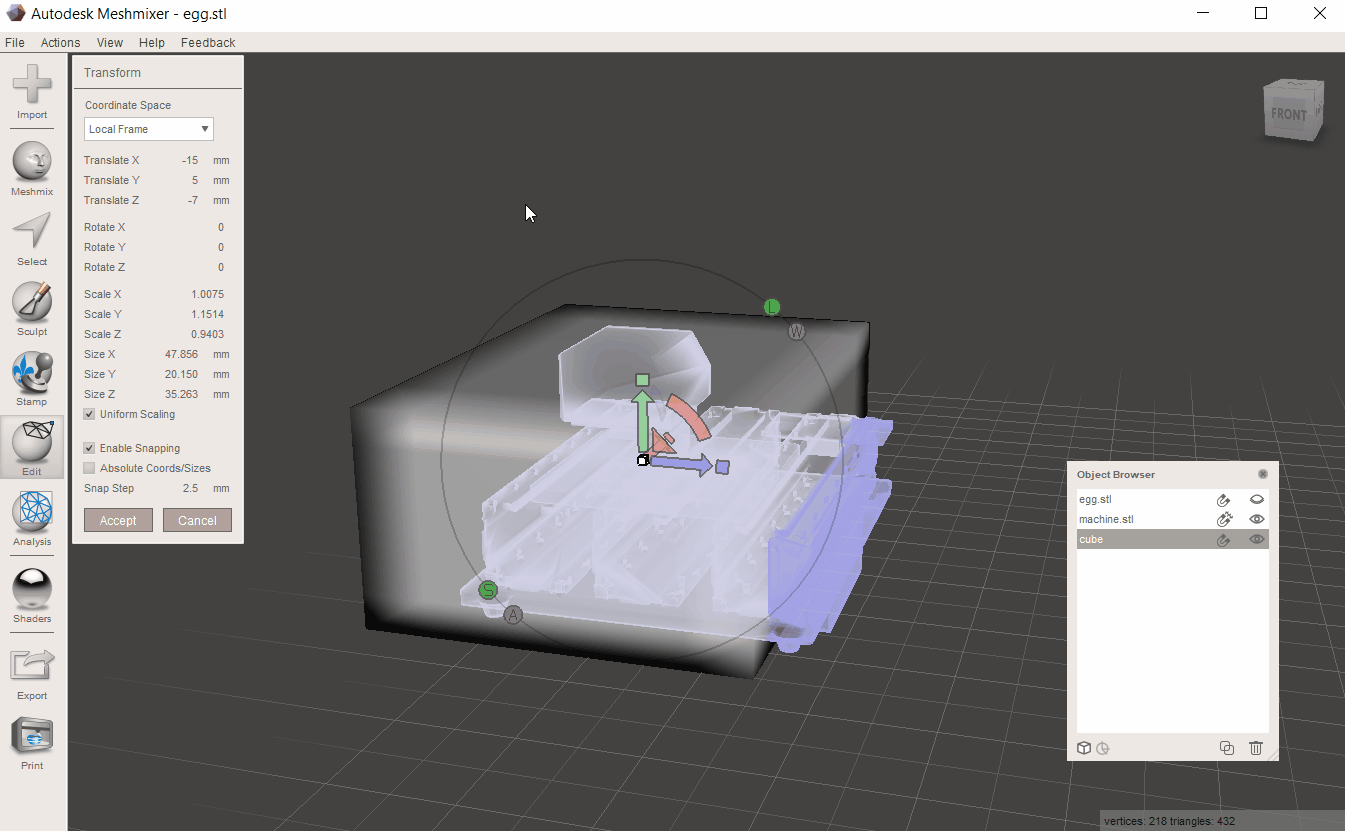Toggle visibility of egg.stl

click(x=1257, y=500)
